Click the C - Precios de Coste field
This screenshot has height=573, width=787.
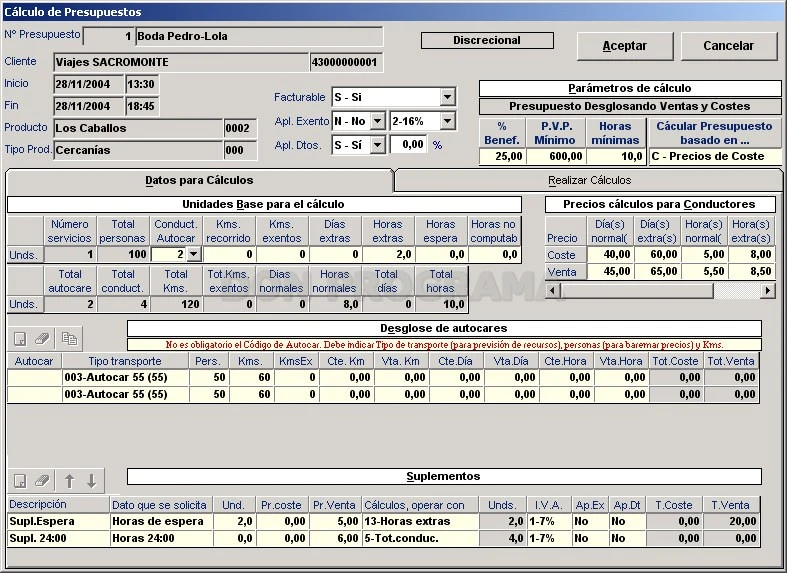pyautogui.click(x=715, y=156)
